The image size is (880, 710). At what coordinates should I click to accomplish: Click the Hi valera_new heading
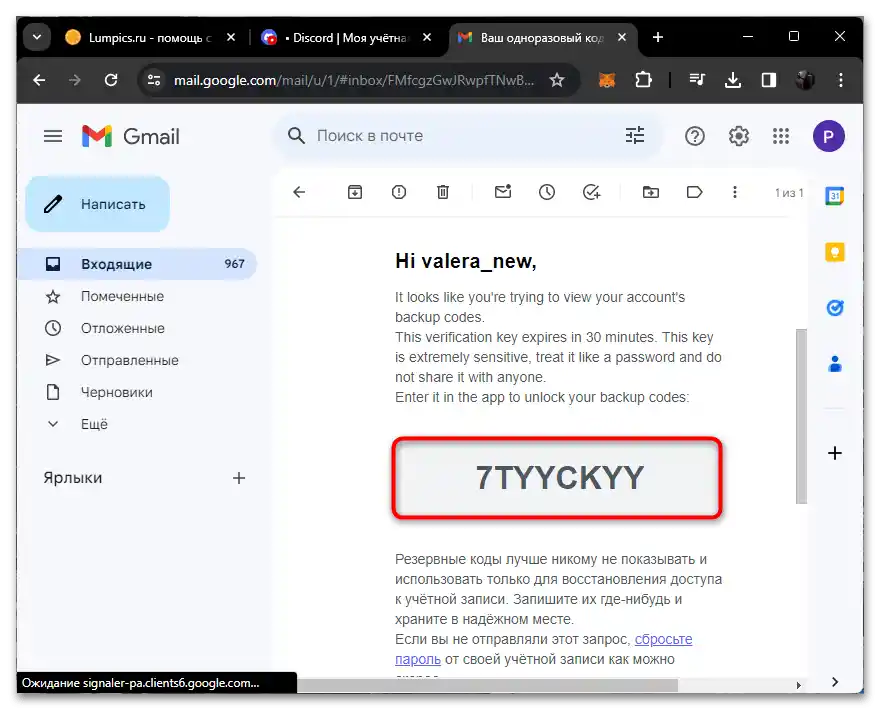pos(466,262)
